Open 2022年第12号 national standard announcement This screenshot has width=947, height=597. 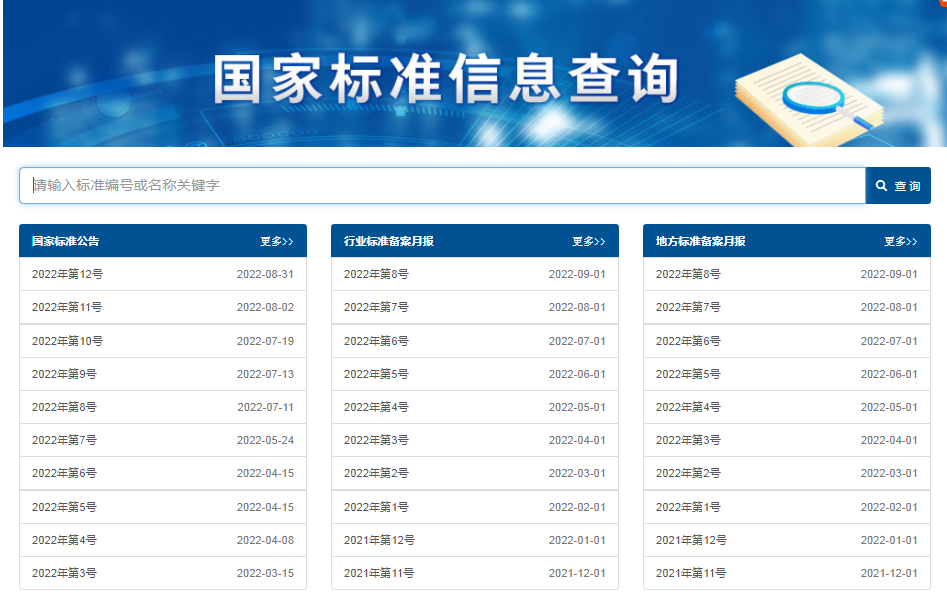click(x=67, y=271)
